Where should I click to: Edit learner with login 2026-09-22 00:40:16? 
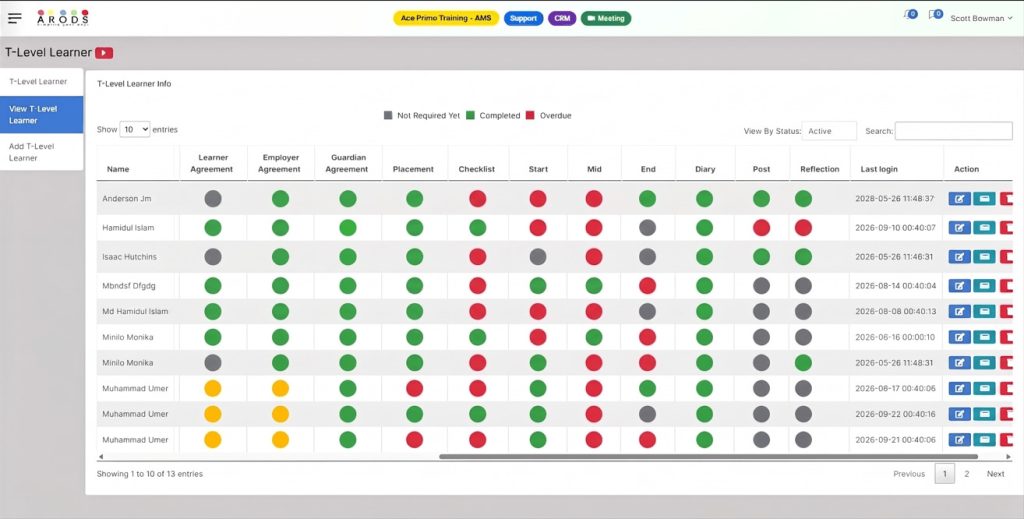click(959, 414)
